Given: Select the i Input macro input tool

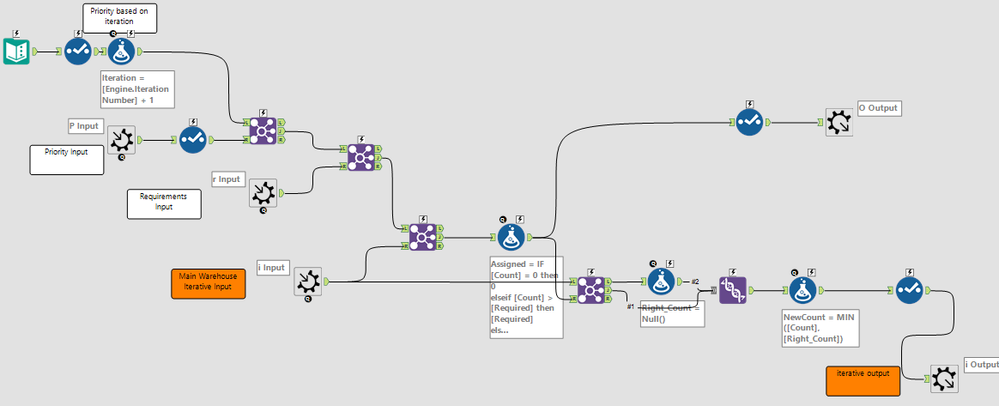Looking at the screenshot, I should (x=308, y=281).
